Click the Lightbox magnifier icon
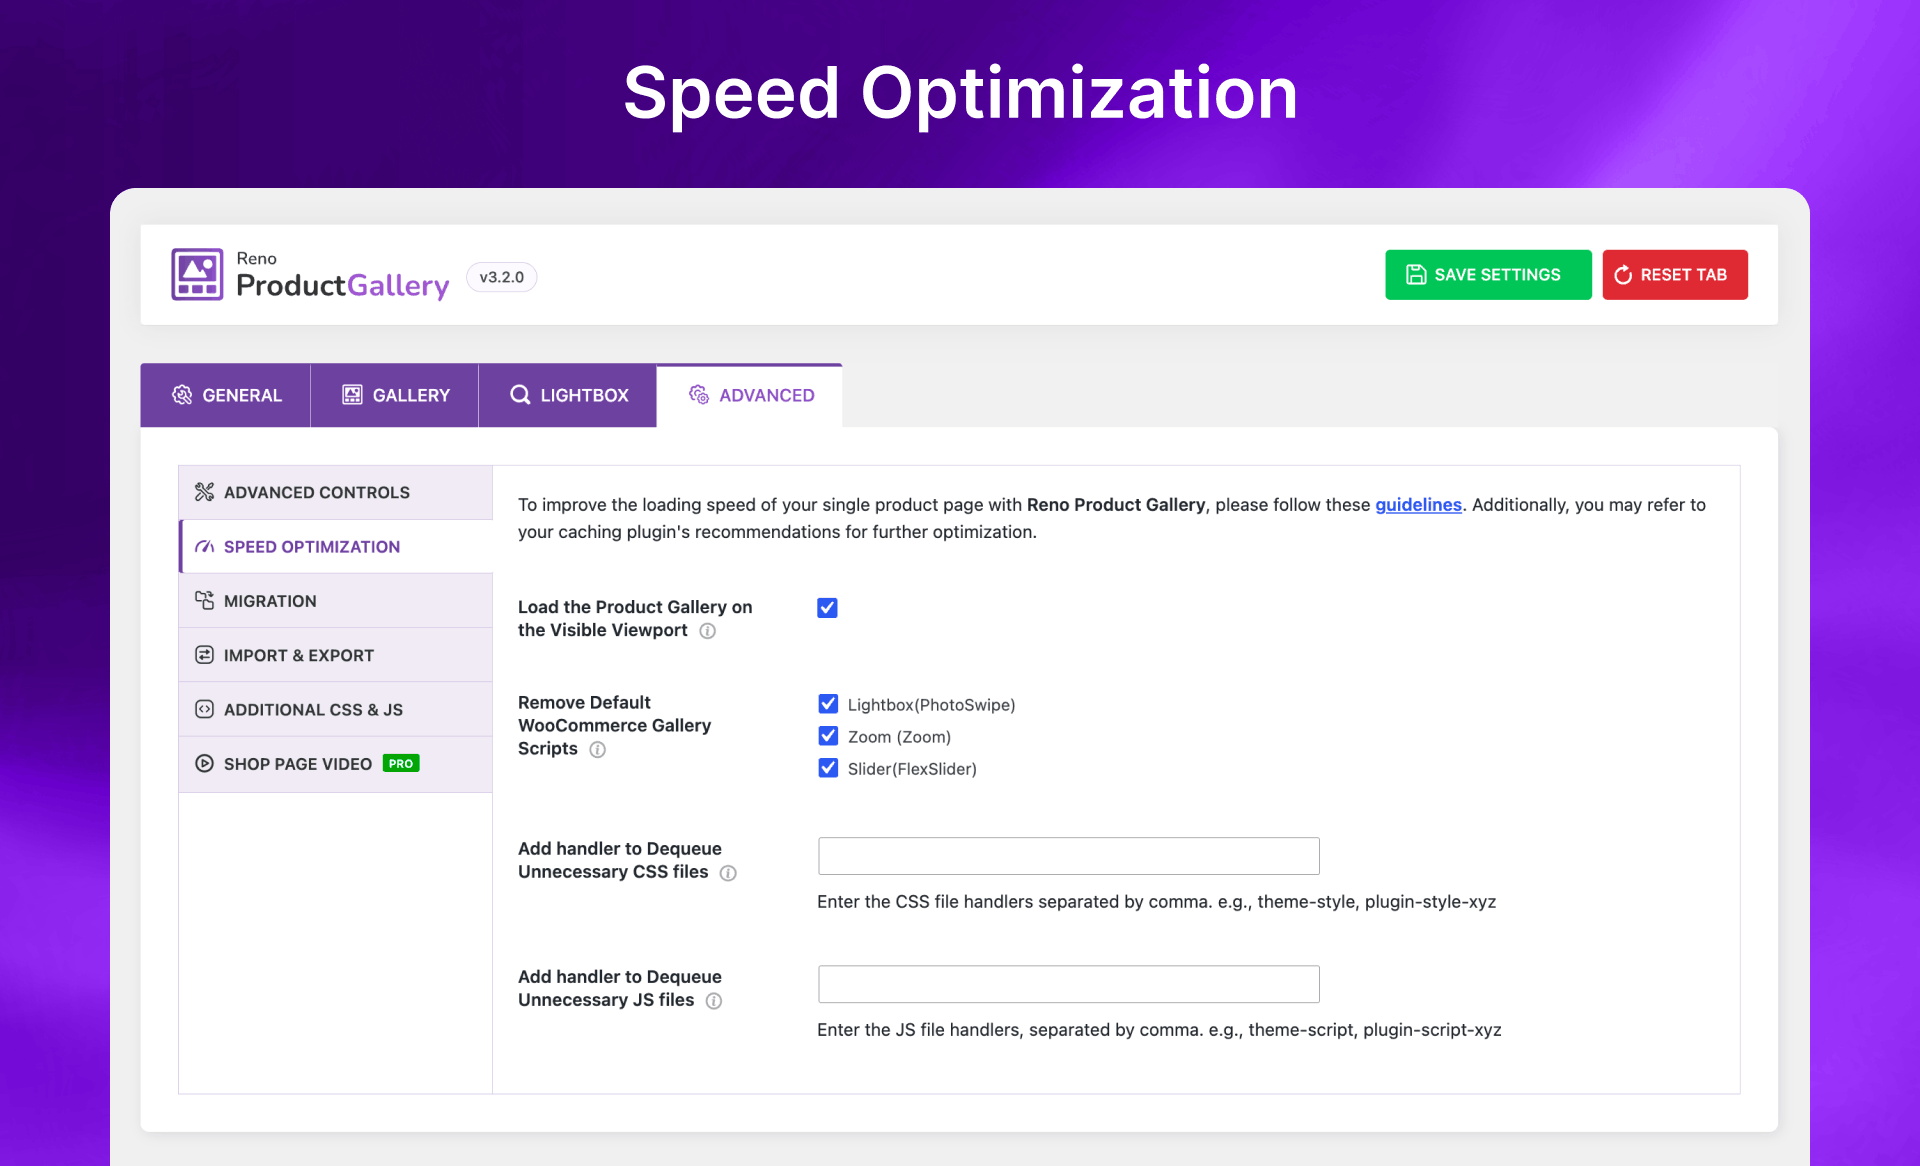1920x1166 pixels. point(520,395)
